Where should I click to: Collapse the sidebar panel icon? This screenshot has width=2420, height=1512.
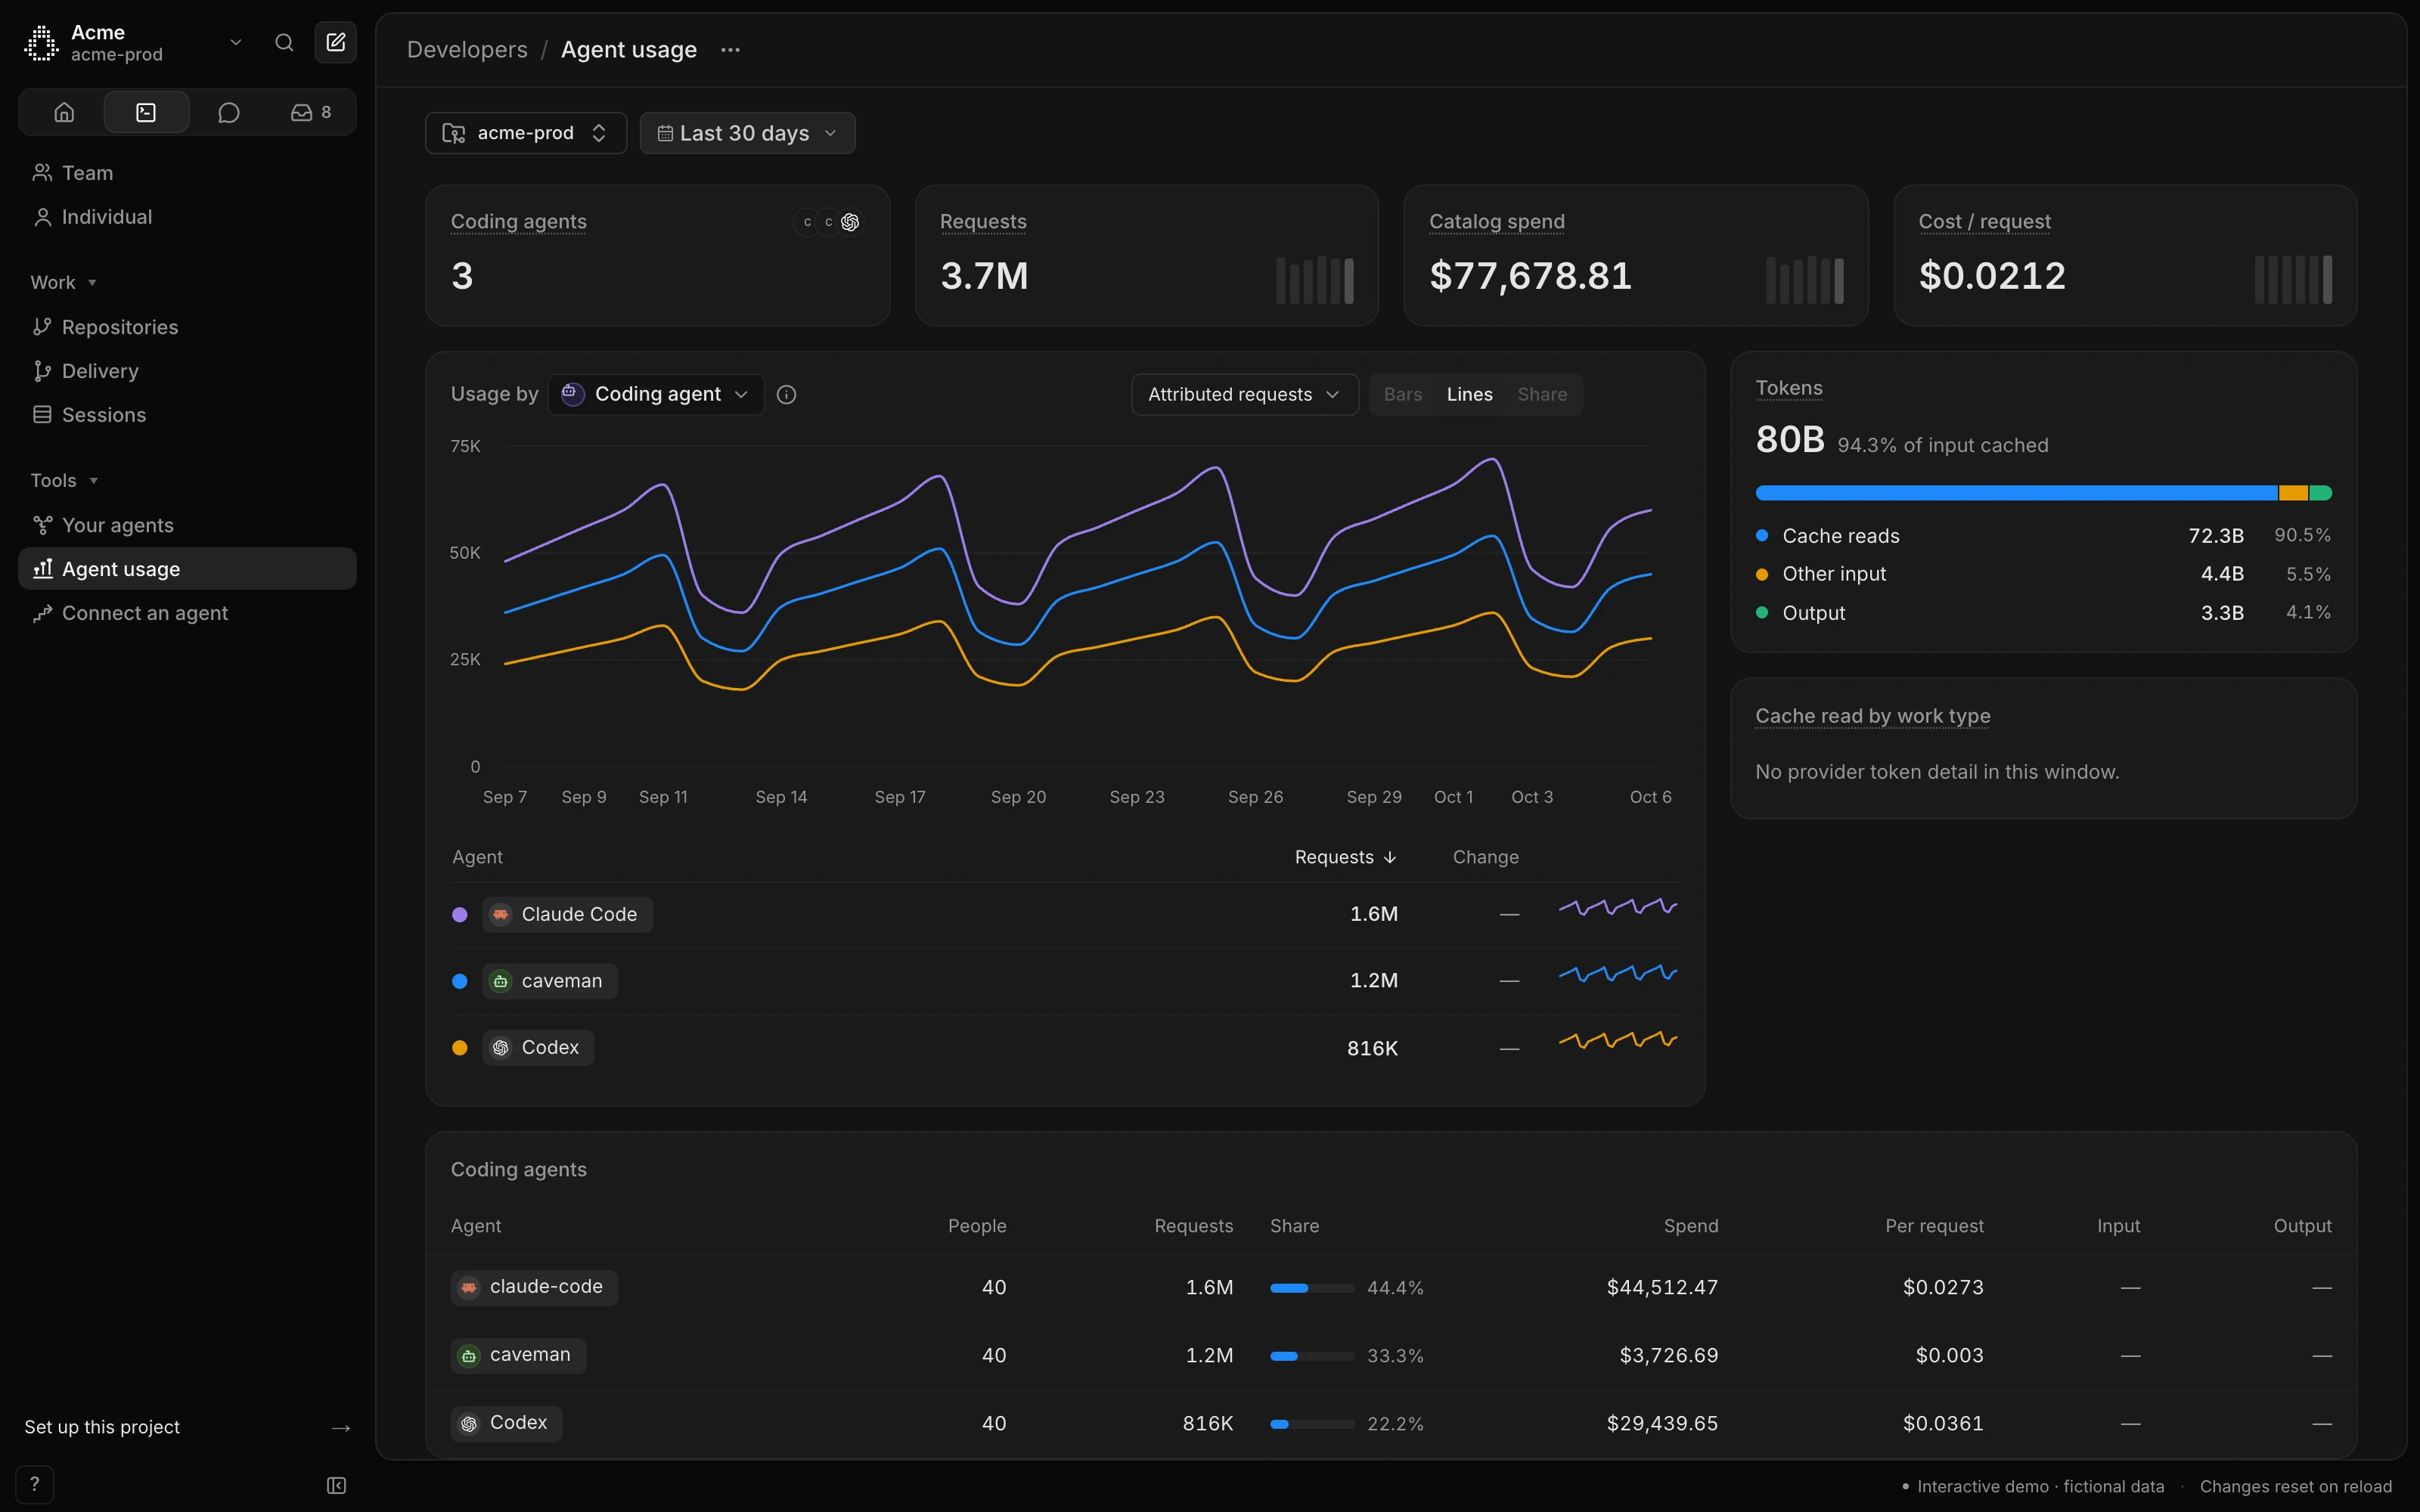pos(336,1485)
